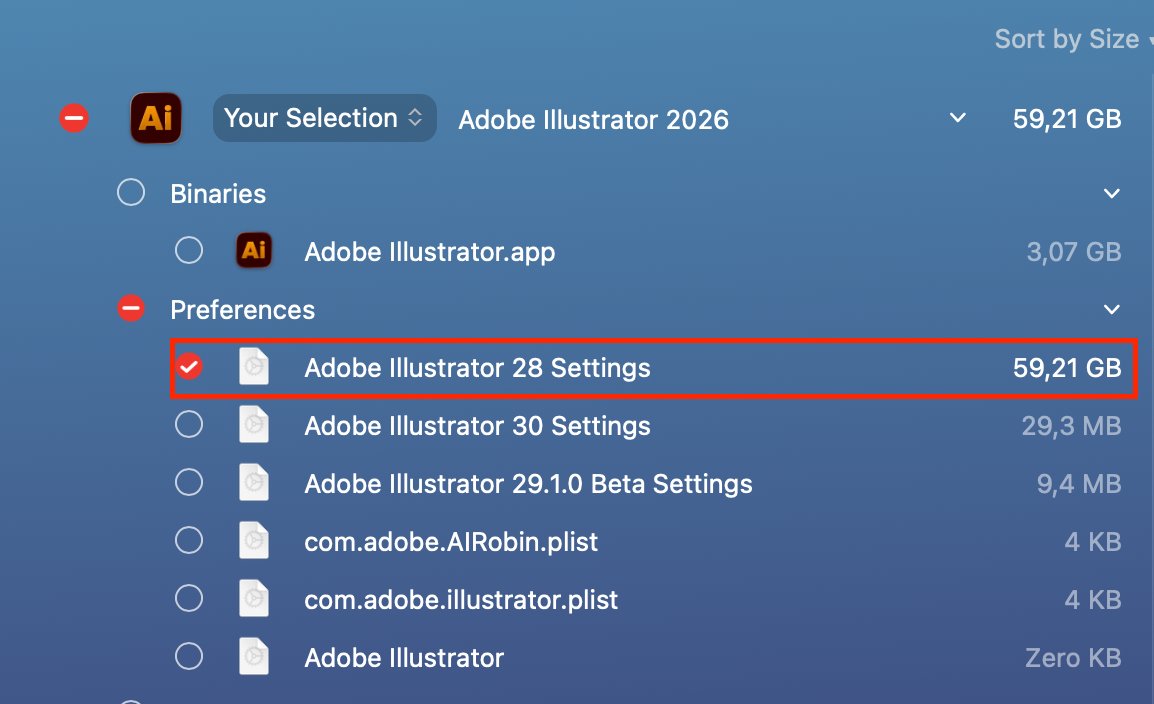Collapse the Binaries section chevron

tap(1112, 193)
